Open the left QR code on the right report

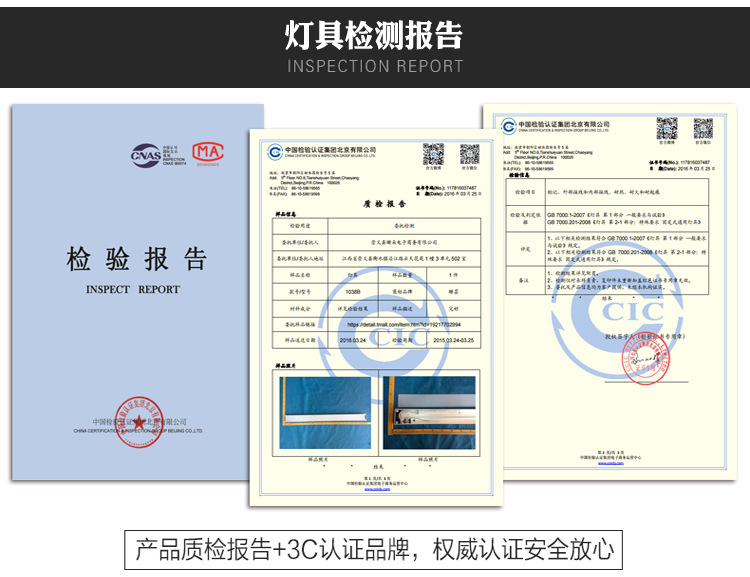point(667,128)
